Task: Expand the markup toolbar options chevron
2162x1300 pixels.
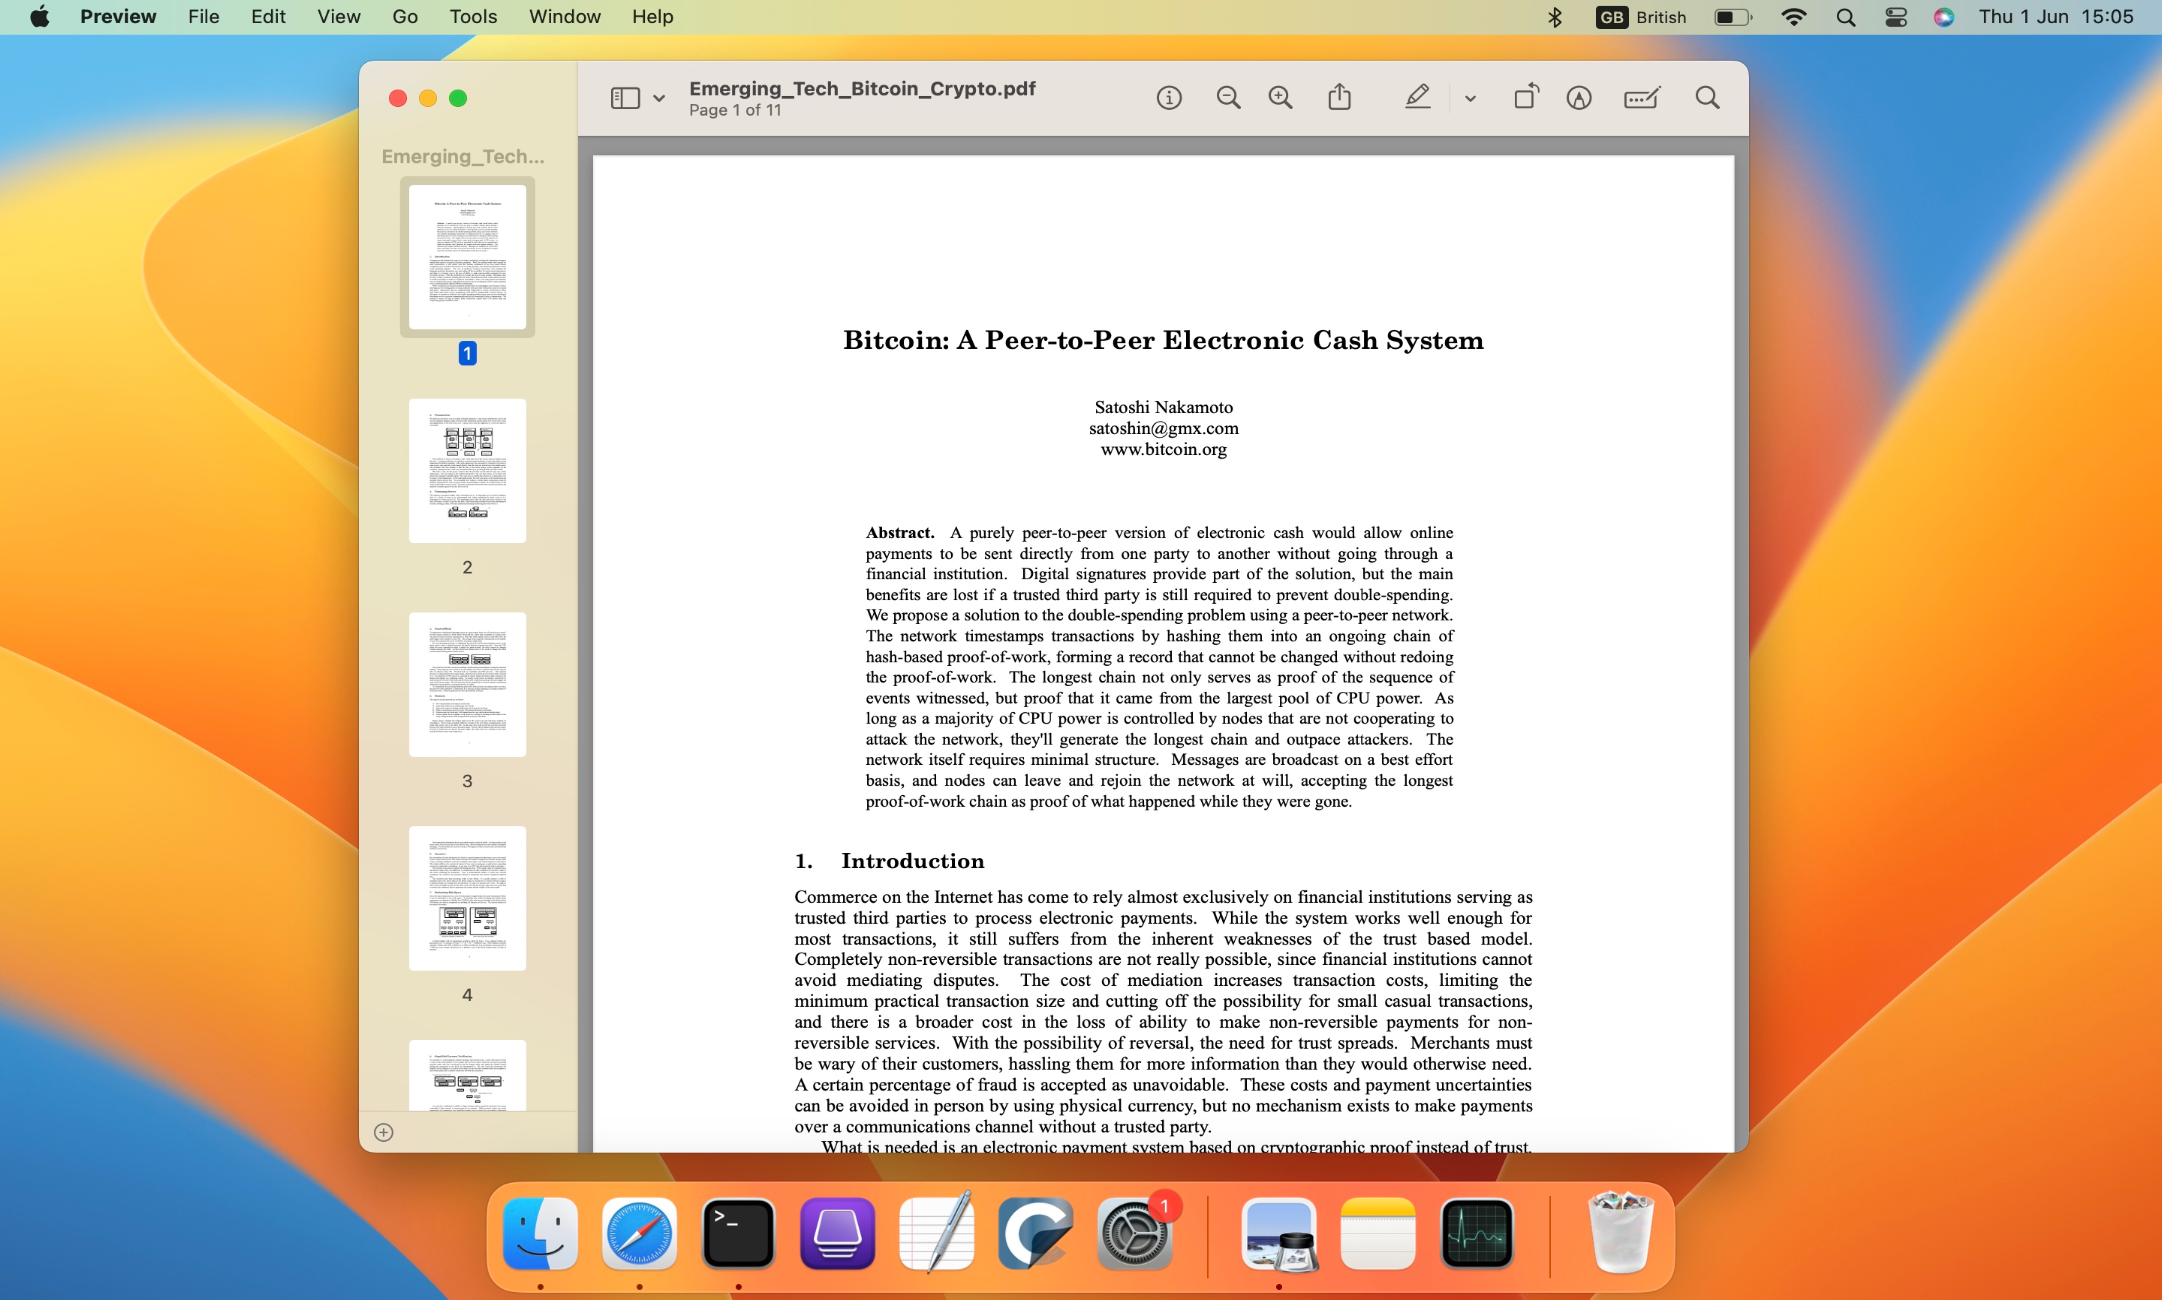Action: [x=1469, y=97]
